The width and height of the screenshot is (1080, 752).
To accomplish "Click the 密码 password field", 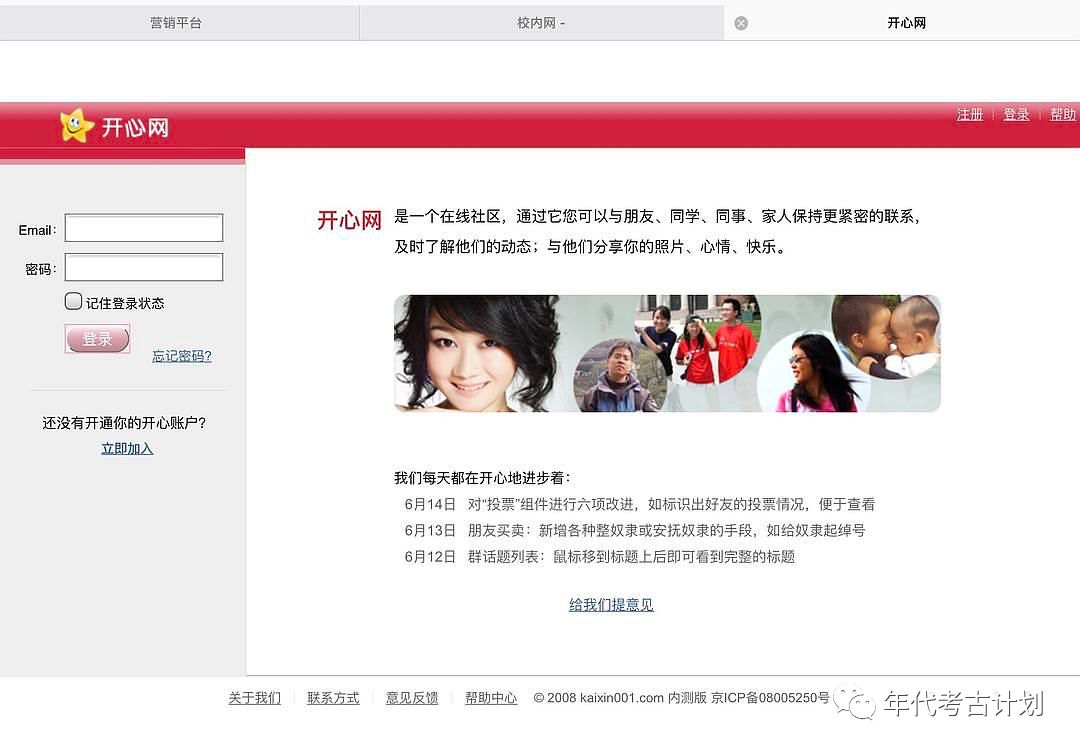I will tap(144, 268).
